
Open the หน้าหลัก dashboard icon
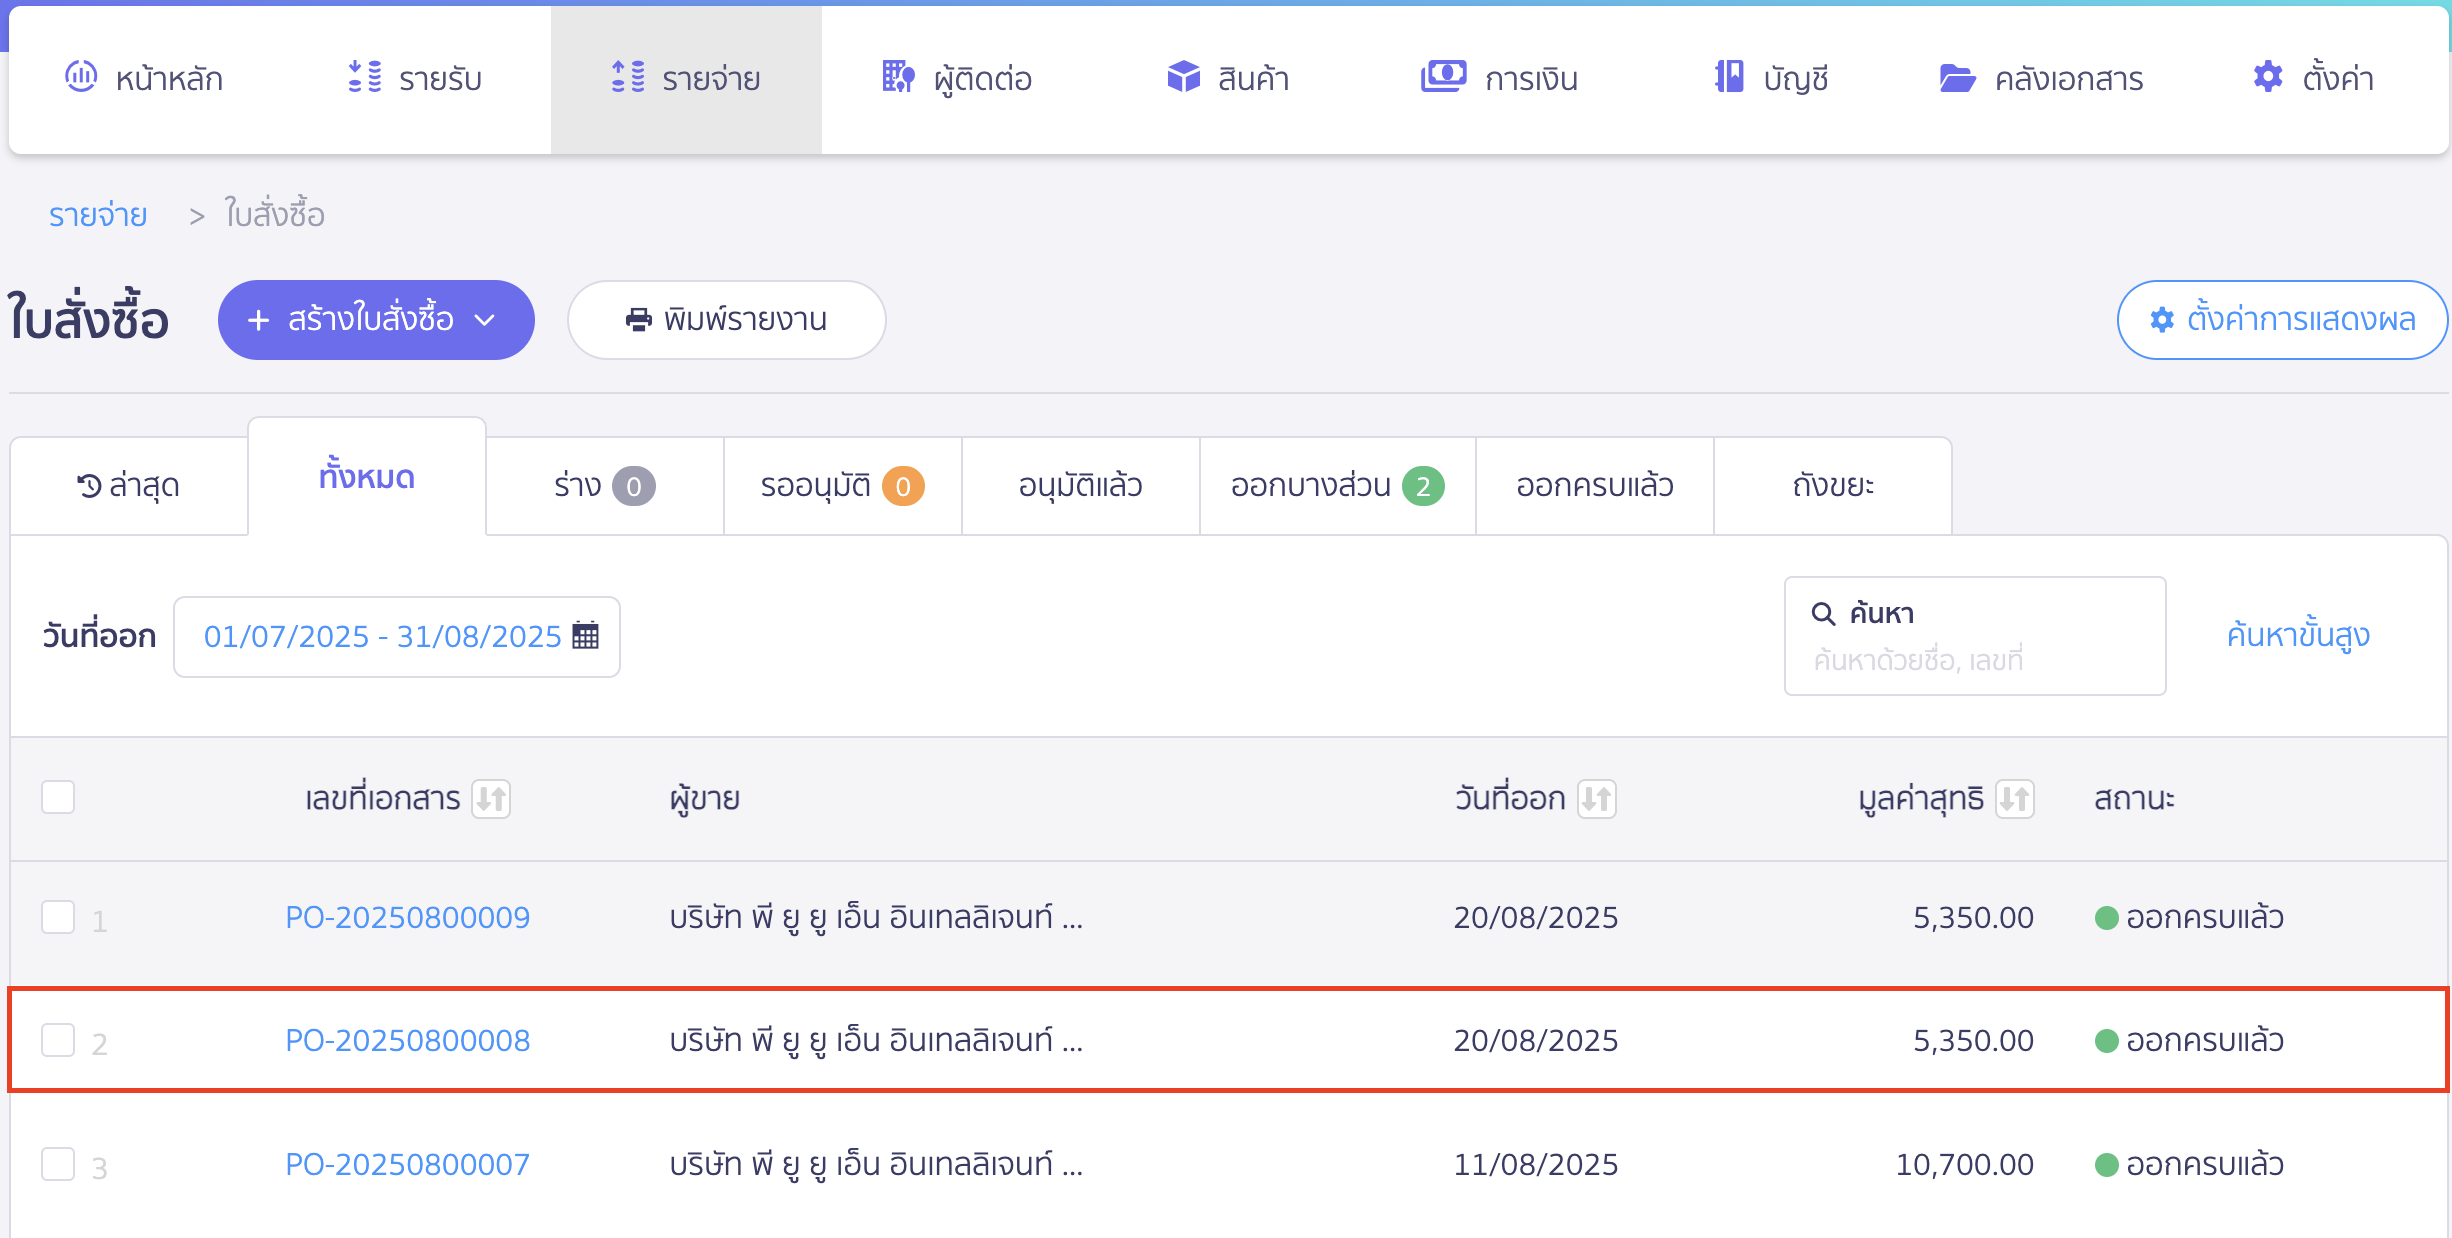pos(81,76)
